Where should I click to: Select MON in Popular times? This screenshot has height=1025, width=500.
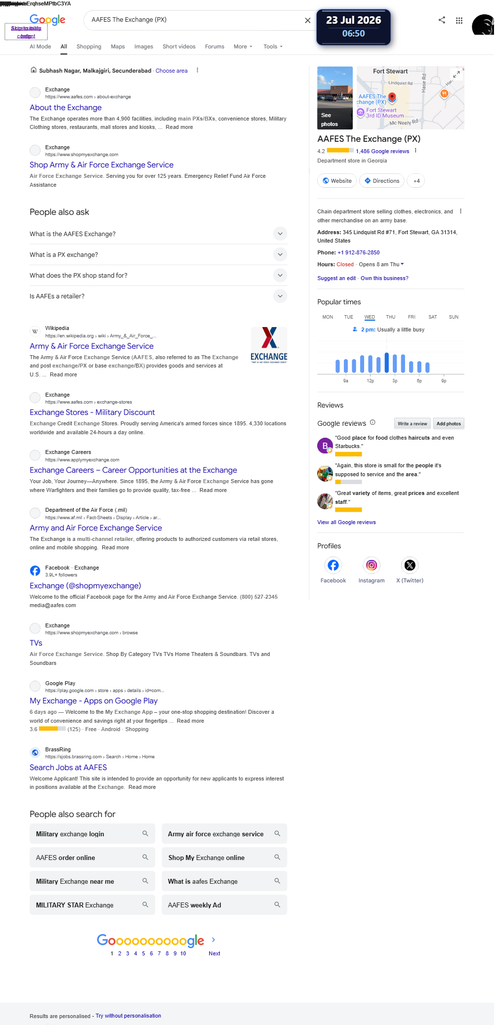click(328, 317)
